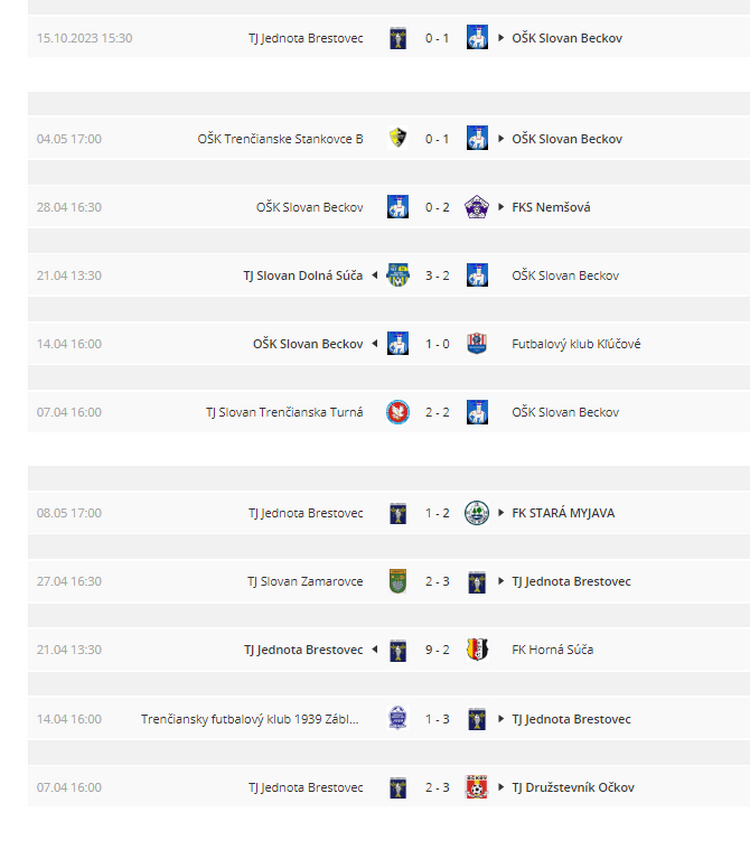Click OŠK Trenčianske Stankovce B crest
The height and width of the screenshot is (850, 750).
point(398,138)
